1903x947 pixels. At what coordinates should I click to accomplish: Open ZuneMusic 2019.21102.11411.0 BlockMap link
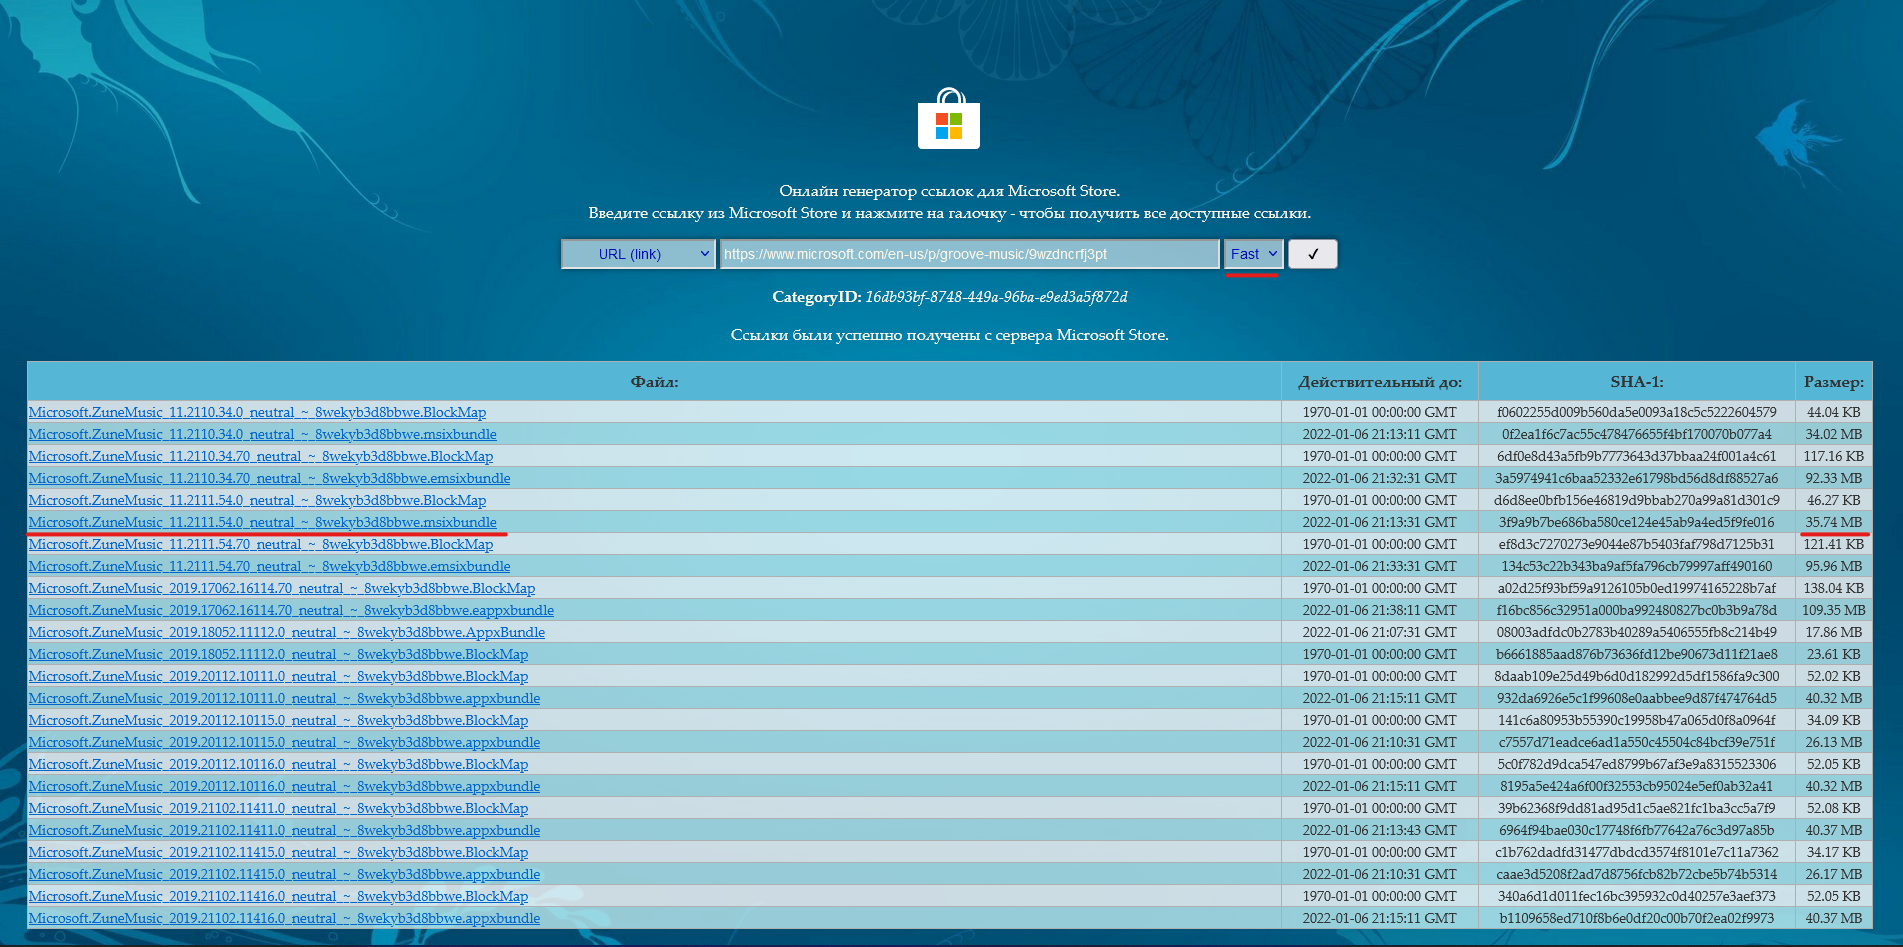click(x=278, y=808)
